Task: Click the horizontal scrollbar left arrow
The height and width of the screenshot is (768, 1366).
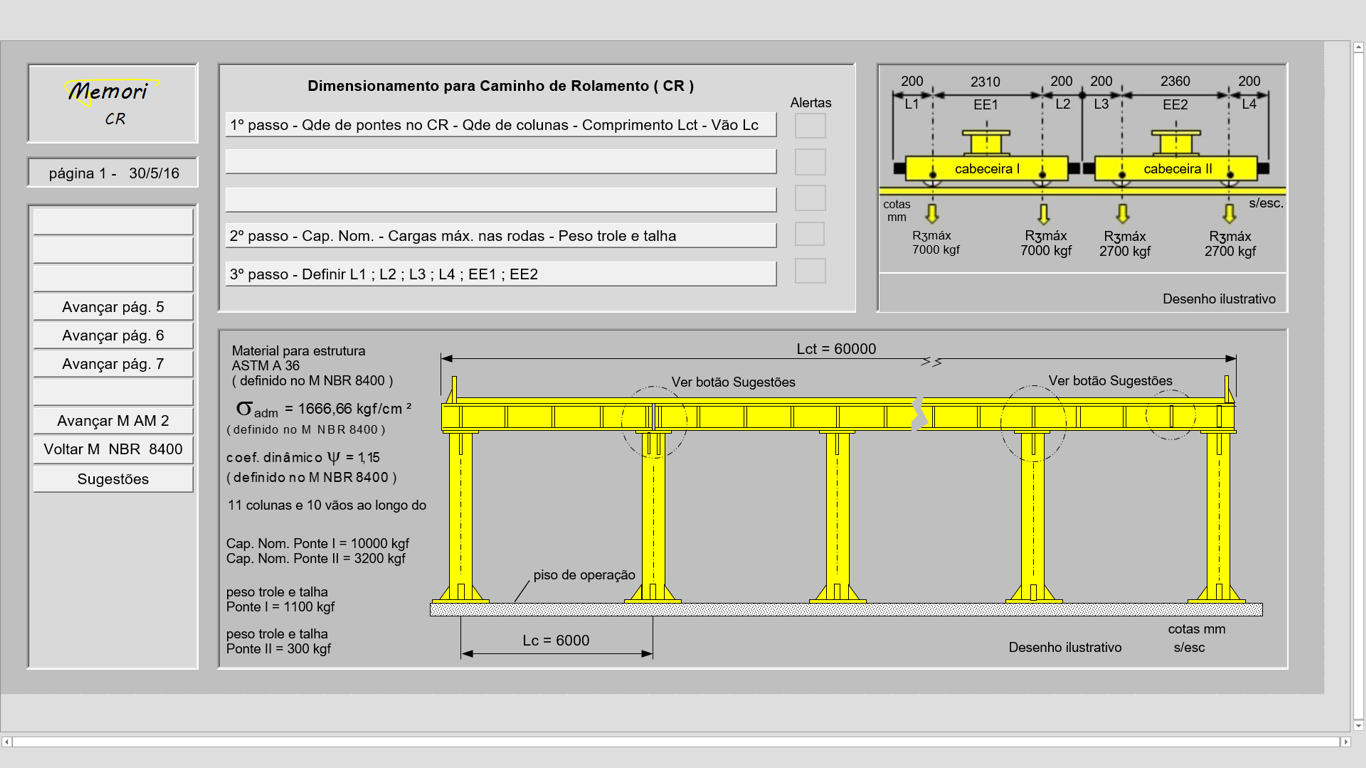Action: tap(7, 742)
